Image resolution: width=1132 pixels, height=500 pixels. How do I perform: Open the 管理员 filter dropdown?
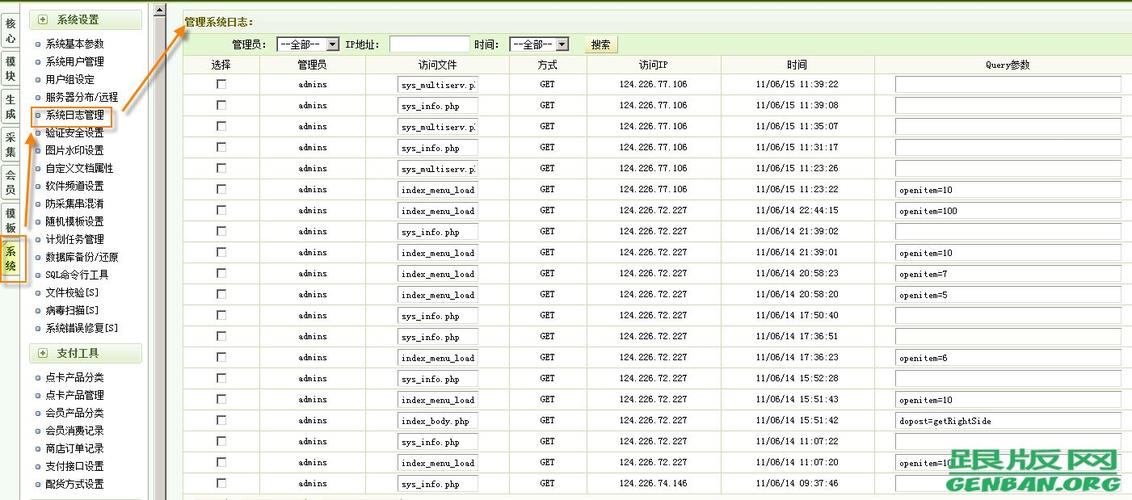[308, 44]
